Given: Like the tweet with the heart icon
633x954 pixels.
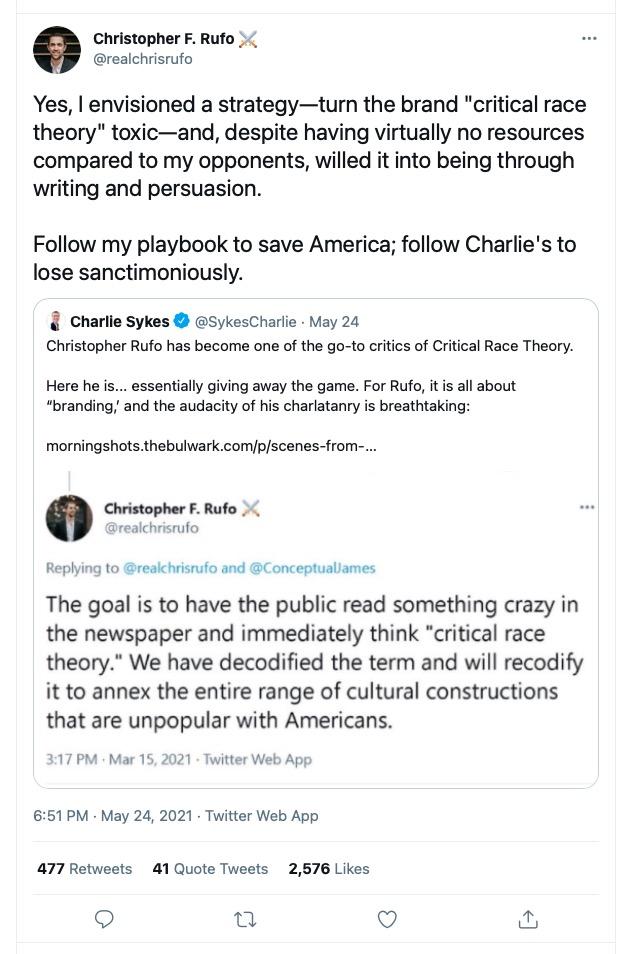Looking at the screenshot, I should [387, 918].
